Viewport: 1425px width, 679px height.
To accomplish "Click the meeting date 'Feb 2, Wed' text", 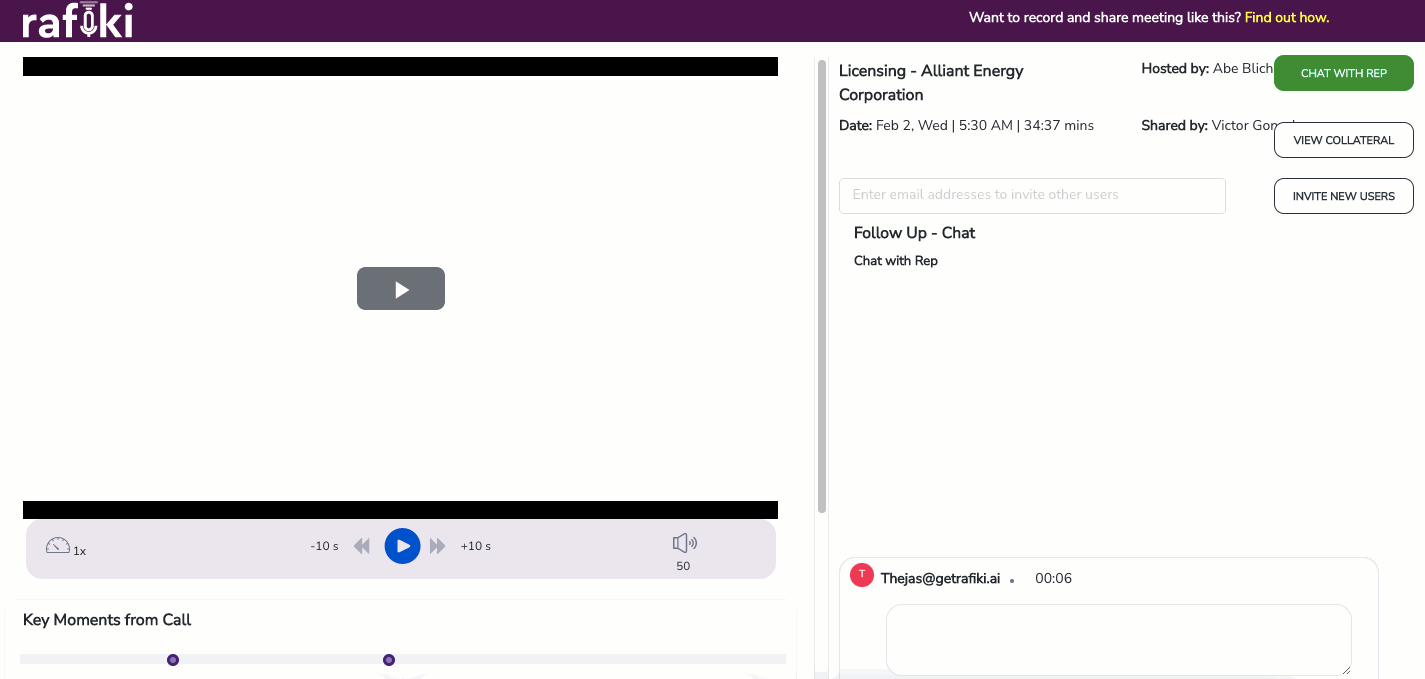I will 912,126.
